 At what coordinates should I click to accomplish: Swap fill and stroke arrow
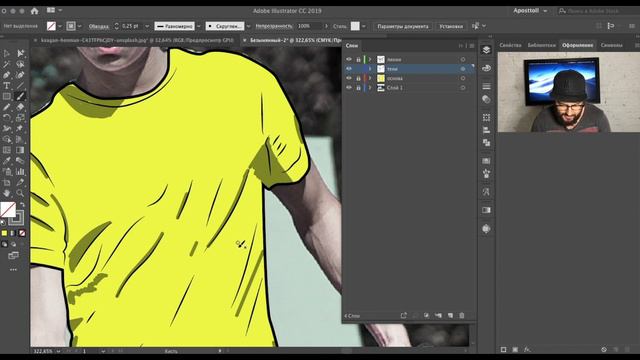pyautogui.click(x=22, y=205)
